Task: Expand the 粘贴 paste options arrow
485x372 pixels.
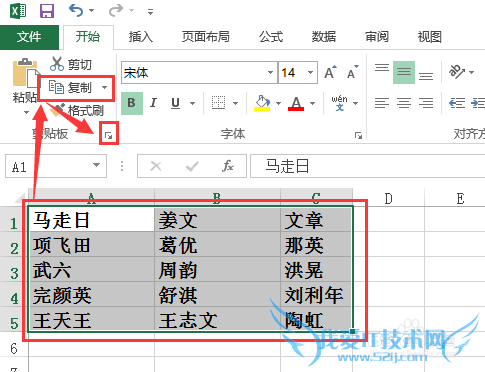Action: [26, 112]
